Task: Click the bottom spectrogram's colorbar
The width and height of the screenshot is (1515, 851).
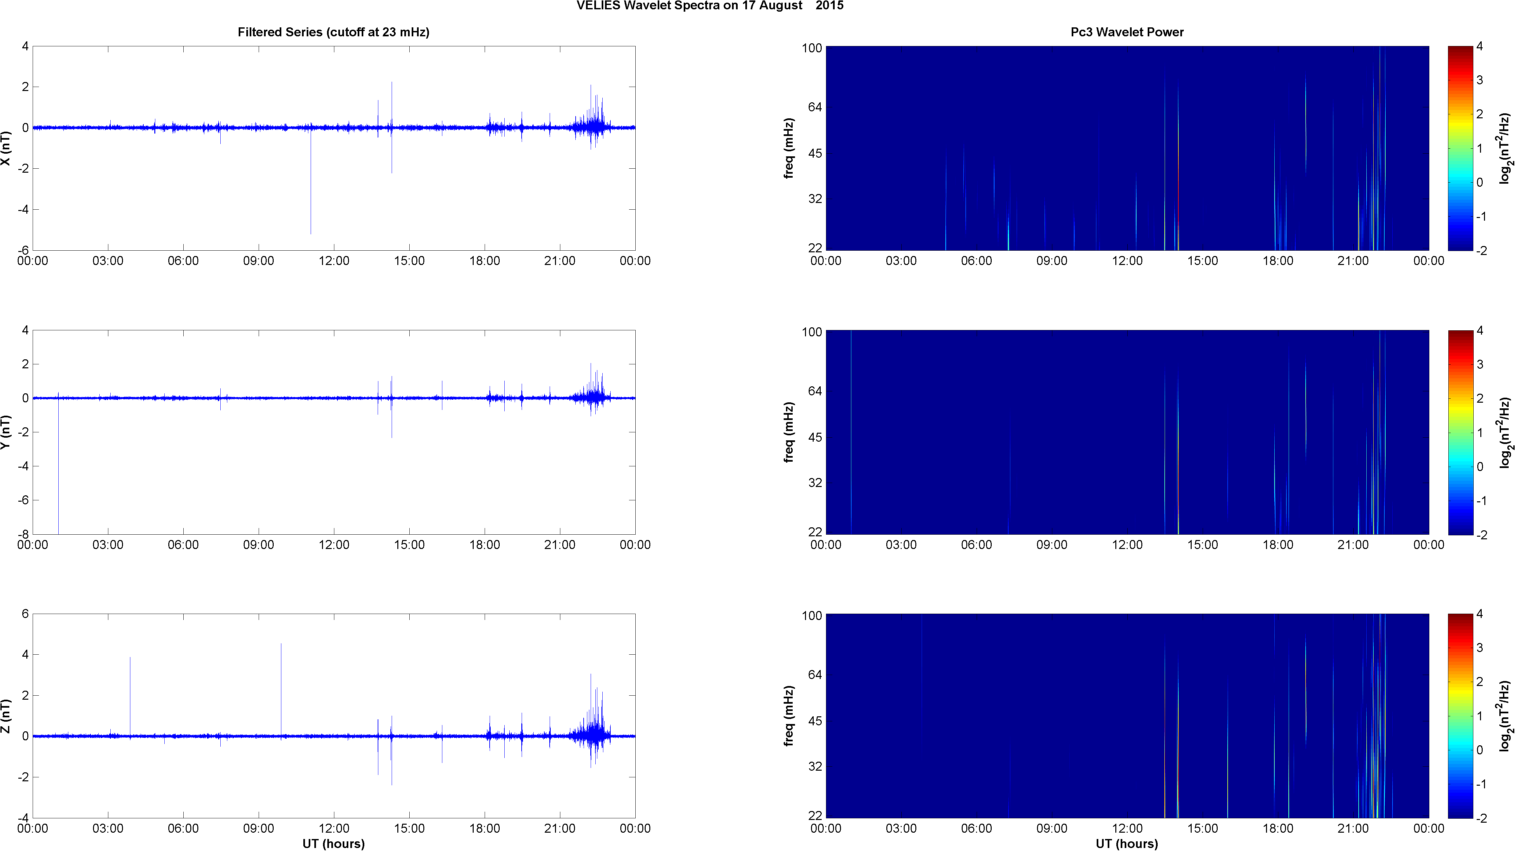Action: pos(1460,716)
